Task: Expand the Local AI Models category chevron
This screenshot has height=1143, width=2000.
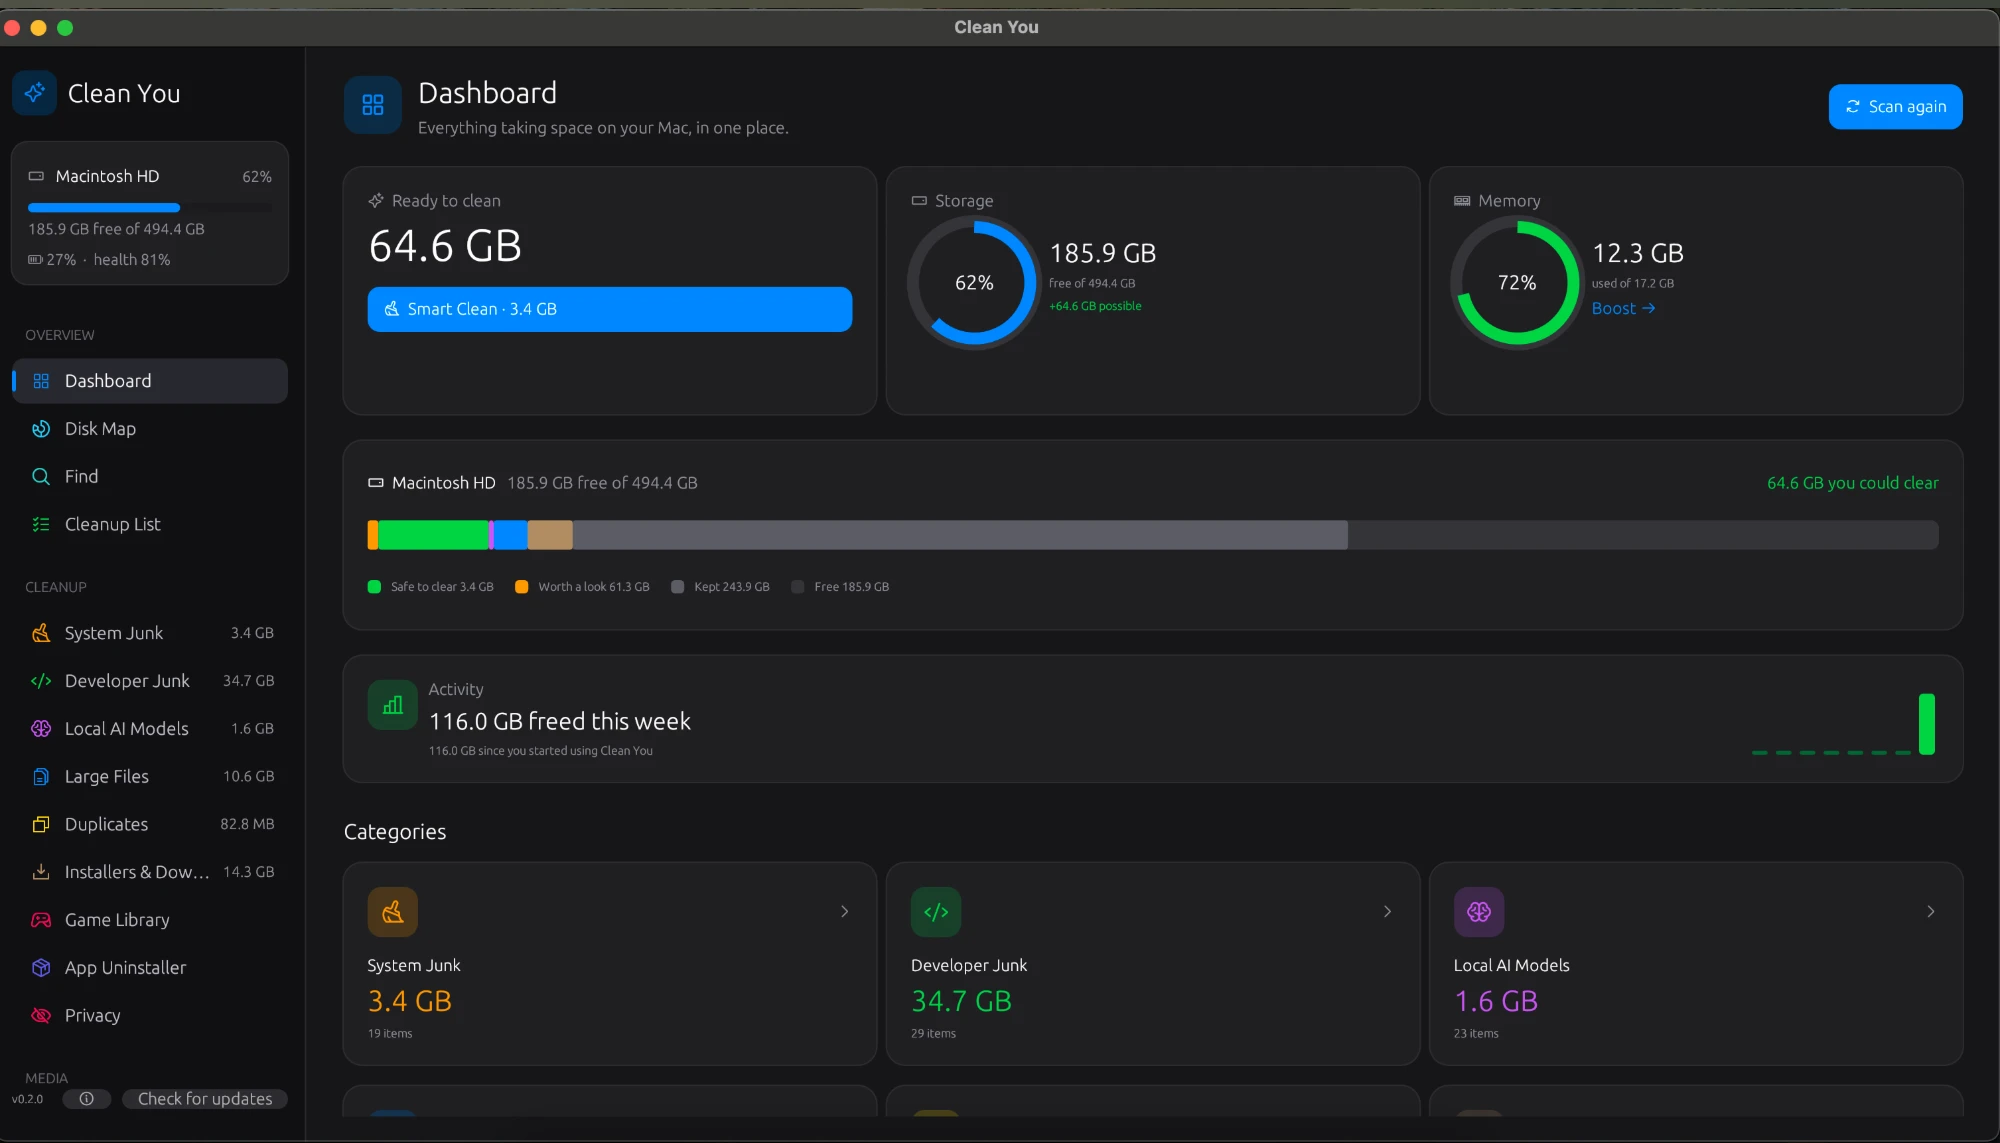Action: [x=1931, y=912]
